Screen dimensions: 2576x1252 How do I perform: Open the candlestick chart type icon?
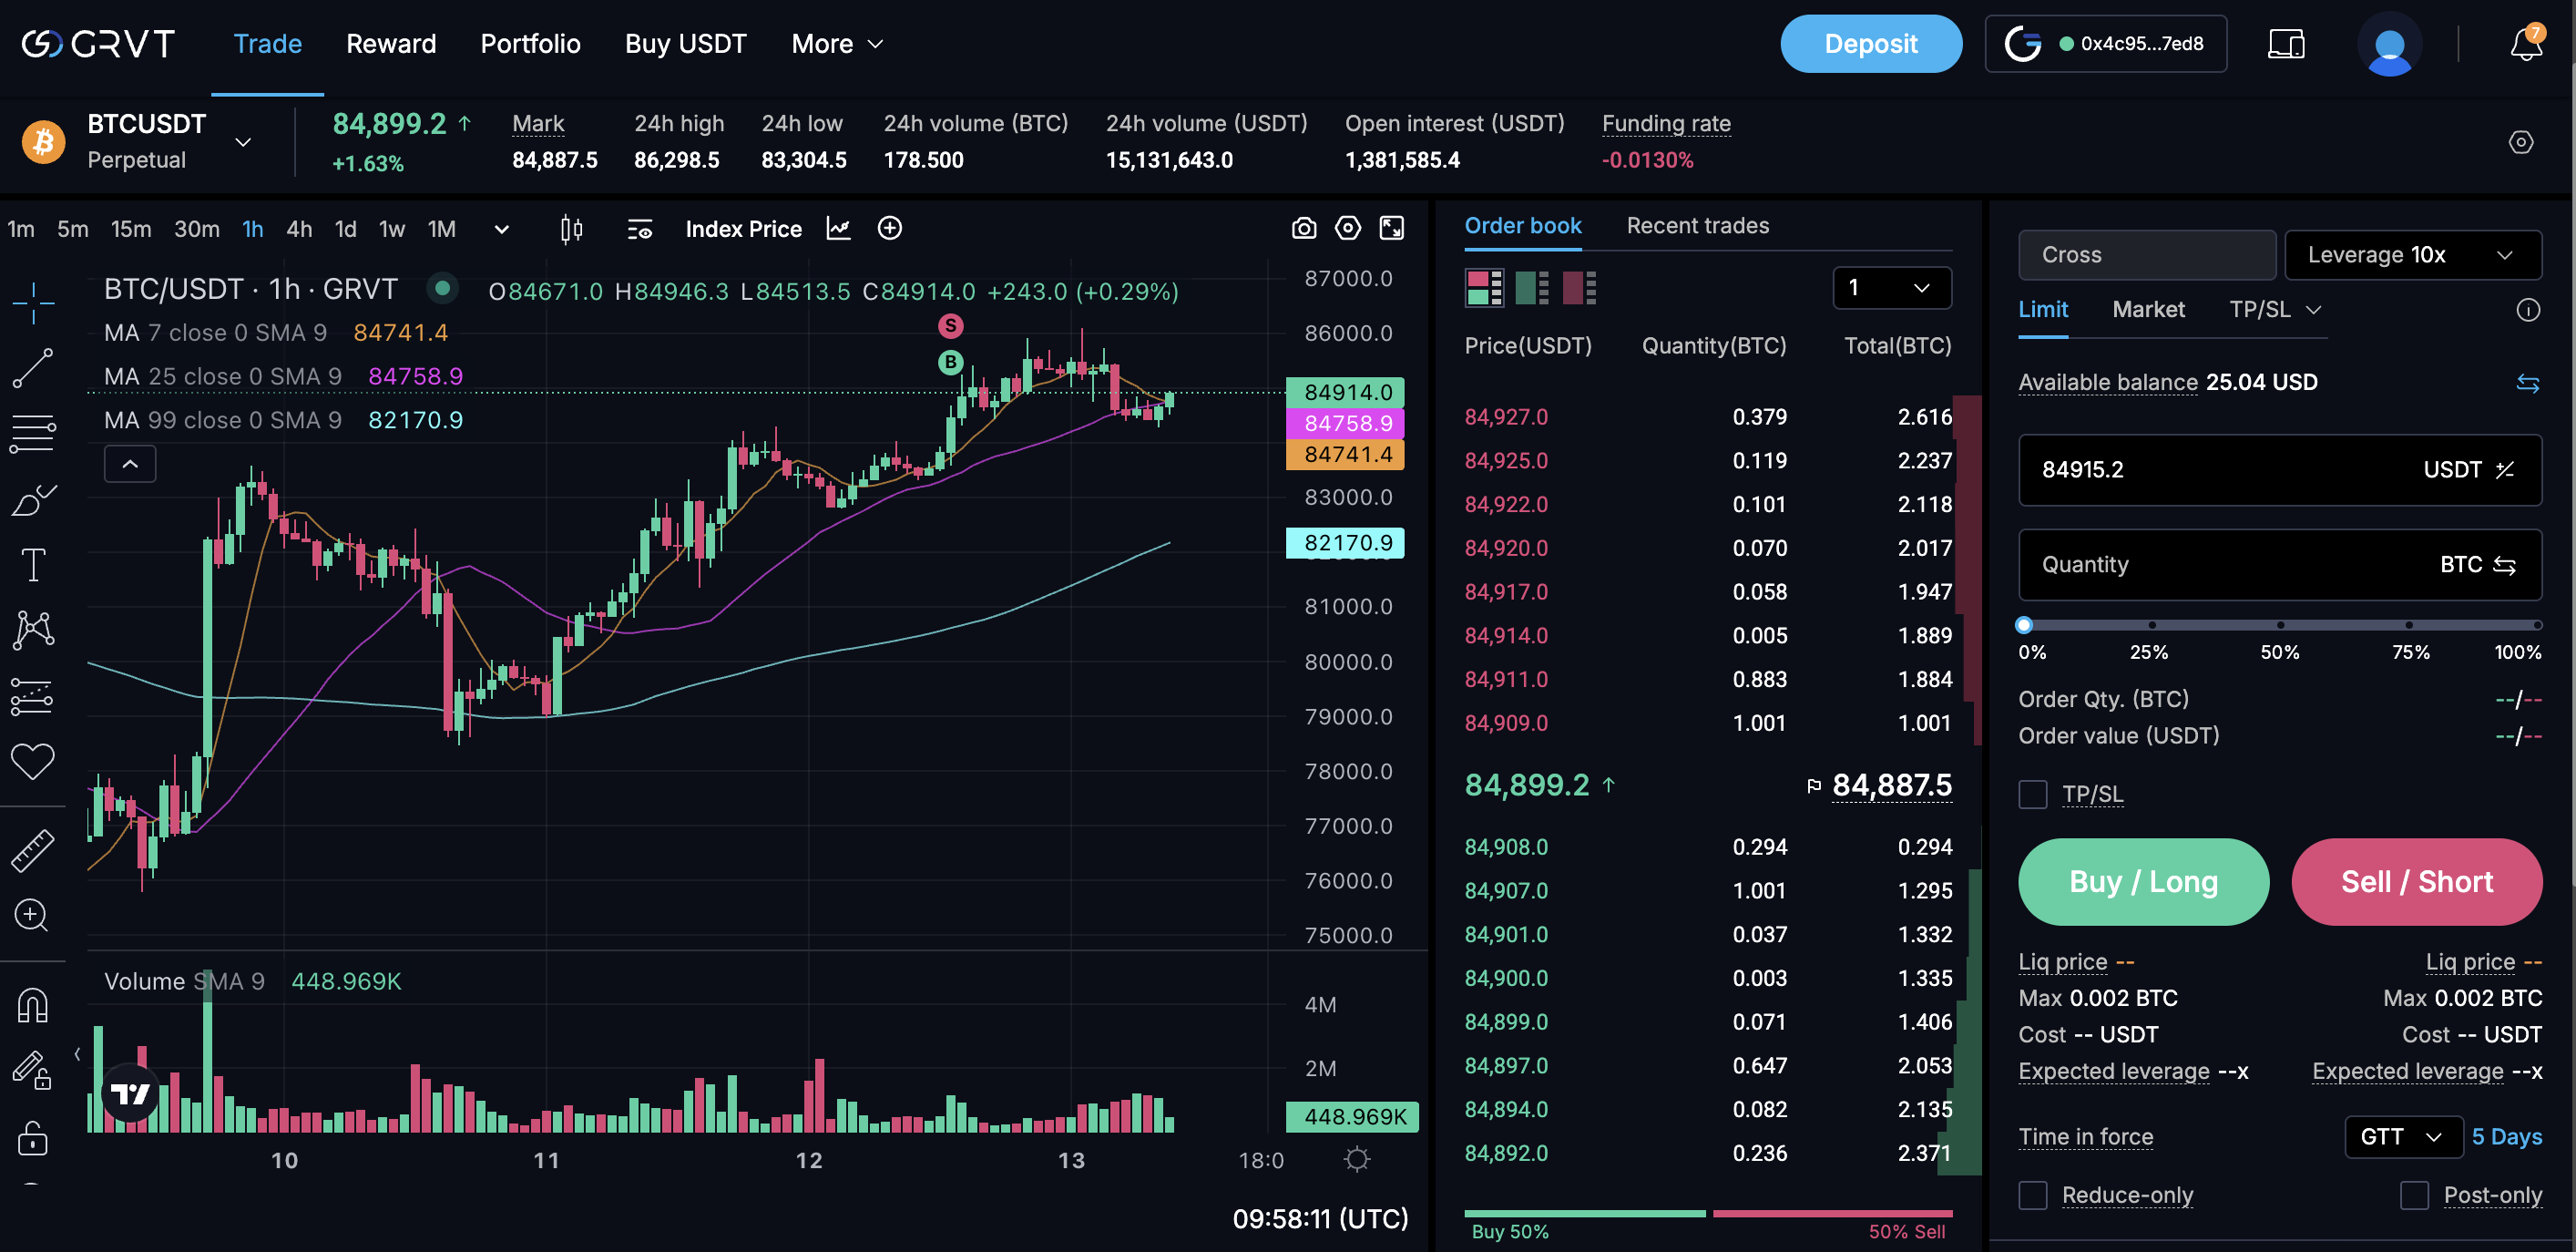pos(571,229)
